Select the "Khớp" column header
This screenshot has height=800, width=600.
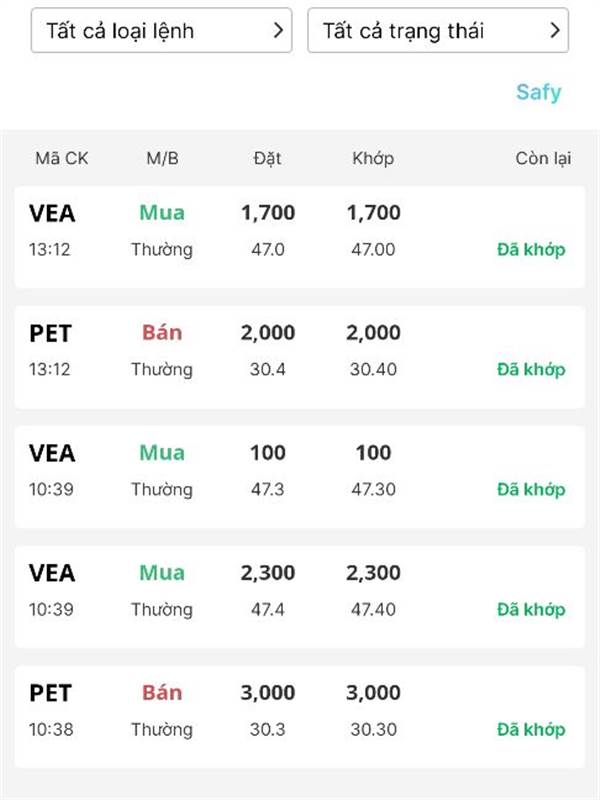(x=373, y=158)
